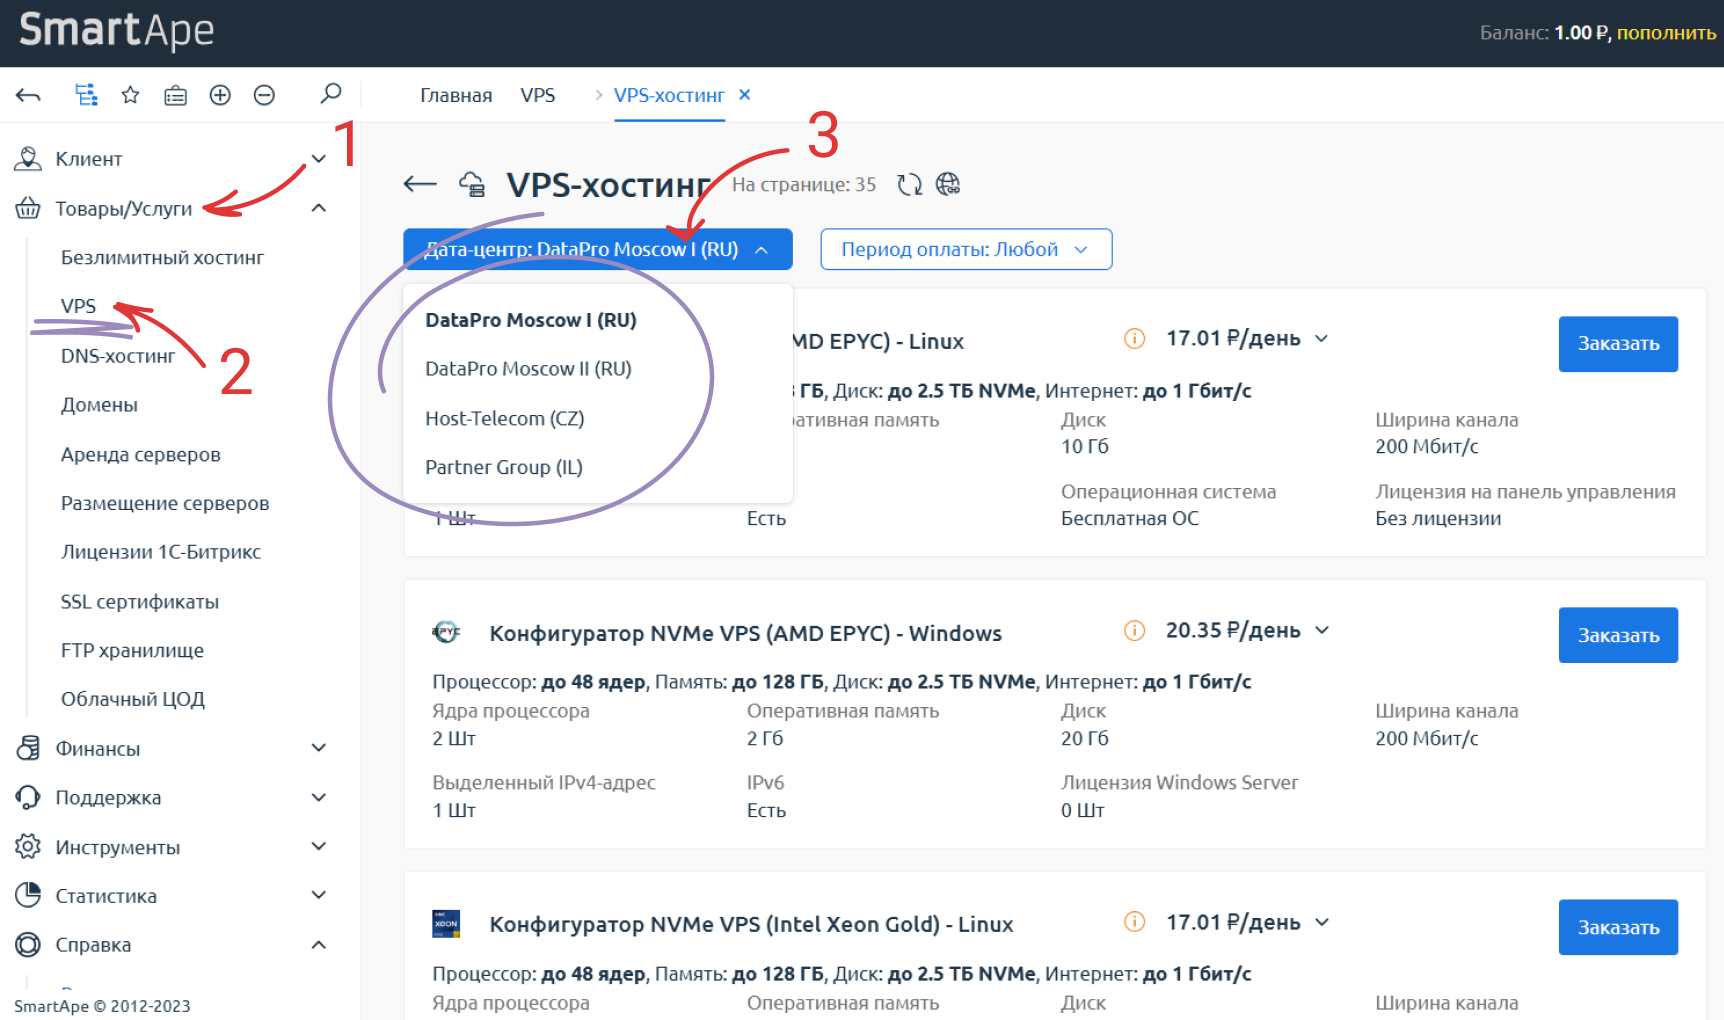Click the collapse all minus icon
The image size is (1724, 1020).
pyautogui.click(x=264, y=95)
